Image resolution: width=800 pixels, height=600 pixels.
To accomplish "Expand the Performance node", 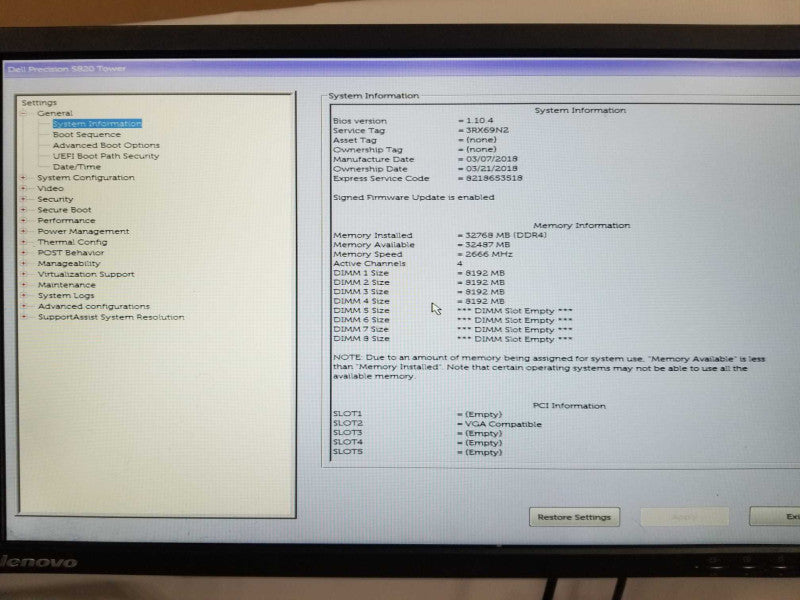I will point(23,220).
